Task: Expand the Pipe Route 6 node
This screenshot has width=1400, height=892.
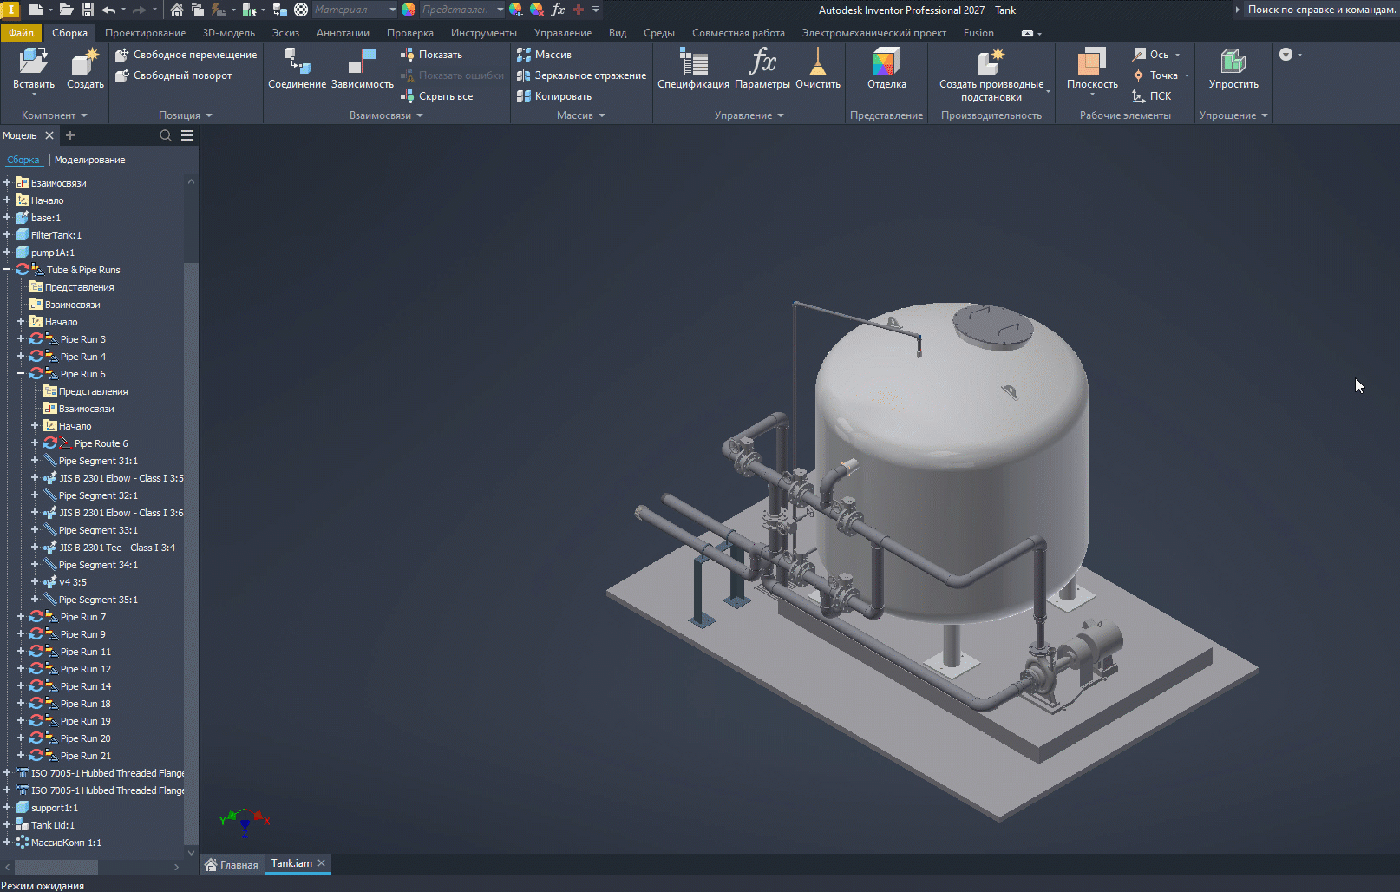Action: point(35,443)
